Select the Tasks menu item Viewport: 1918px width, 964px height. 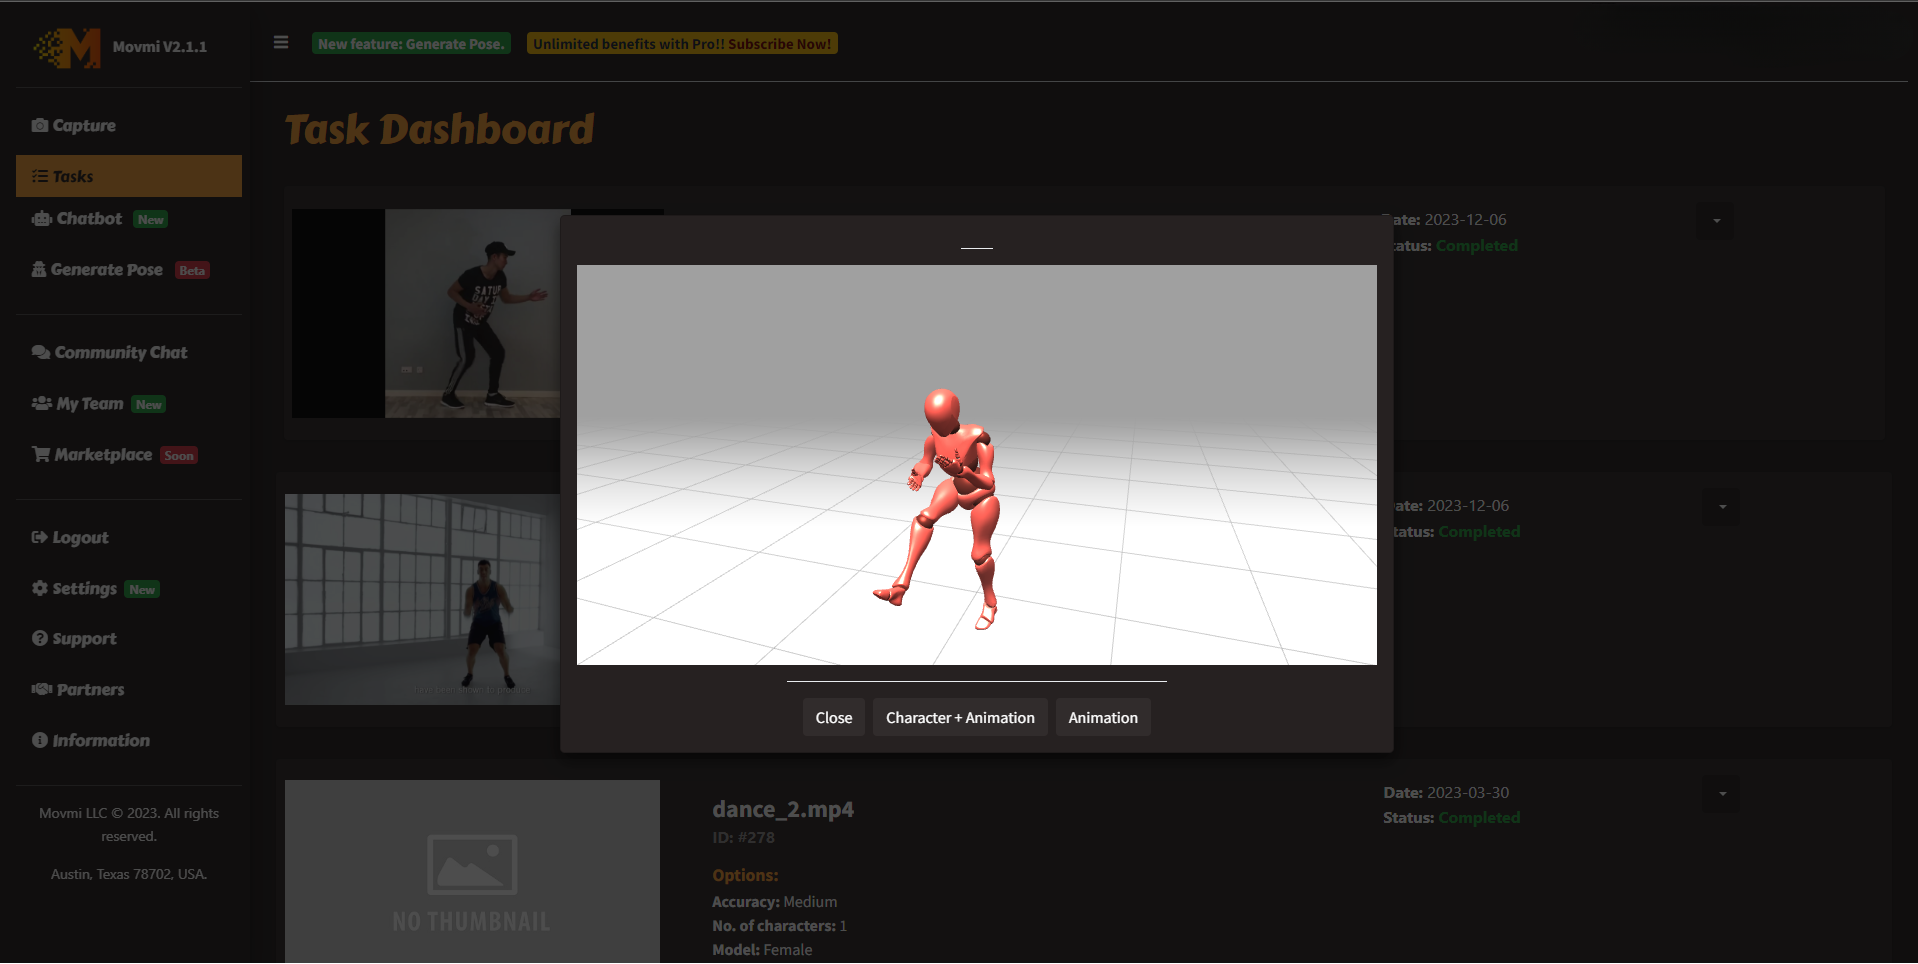(128, 176)
